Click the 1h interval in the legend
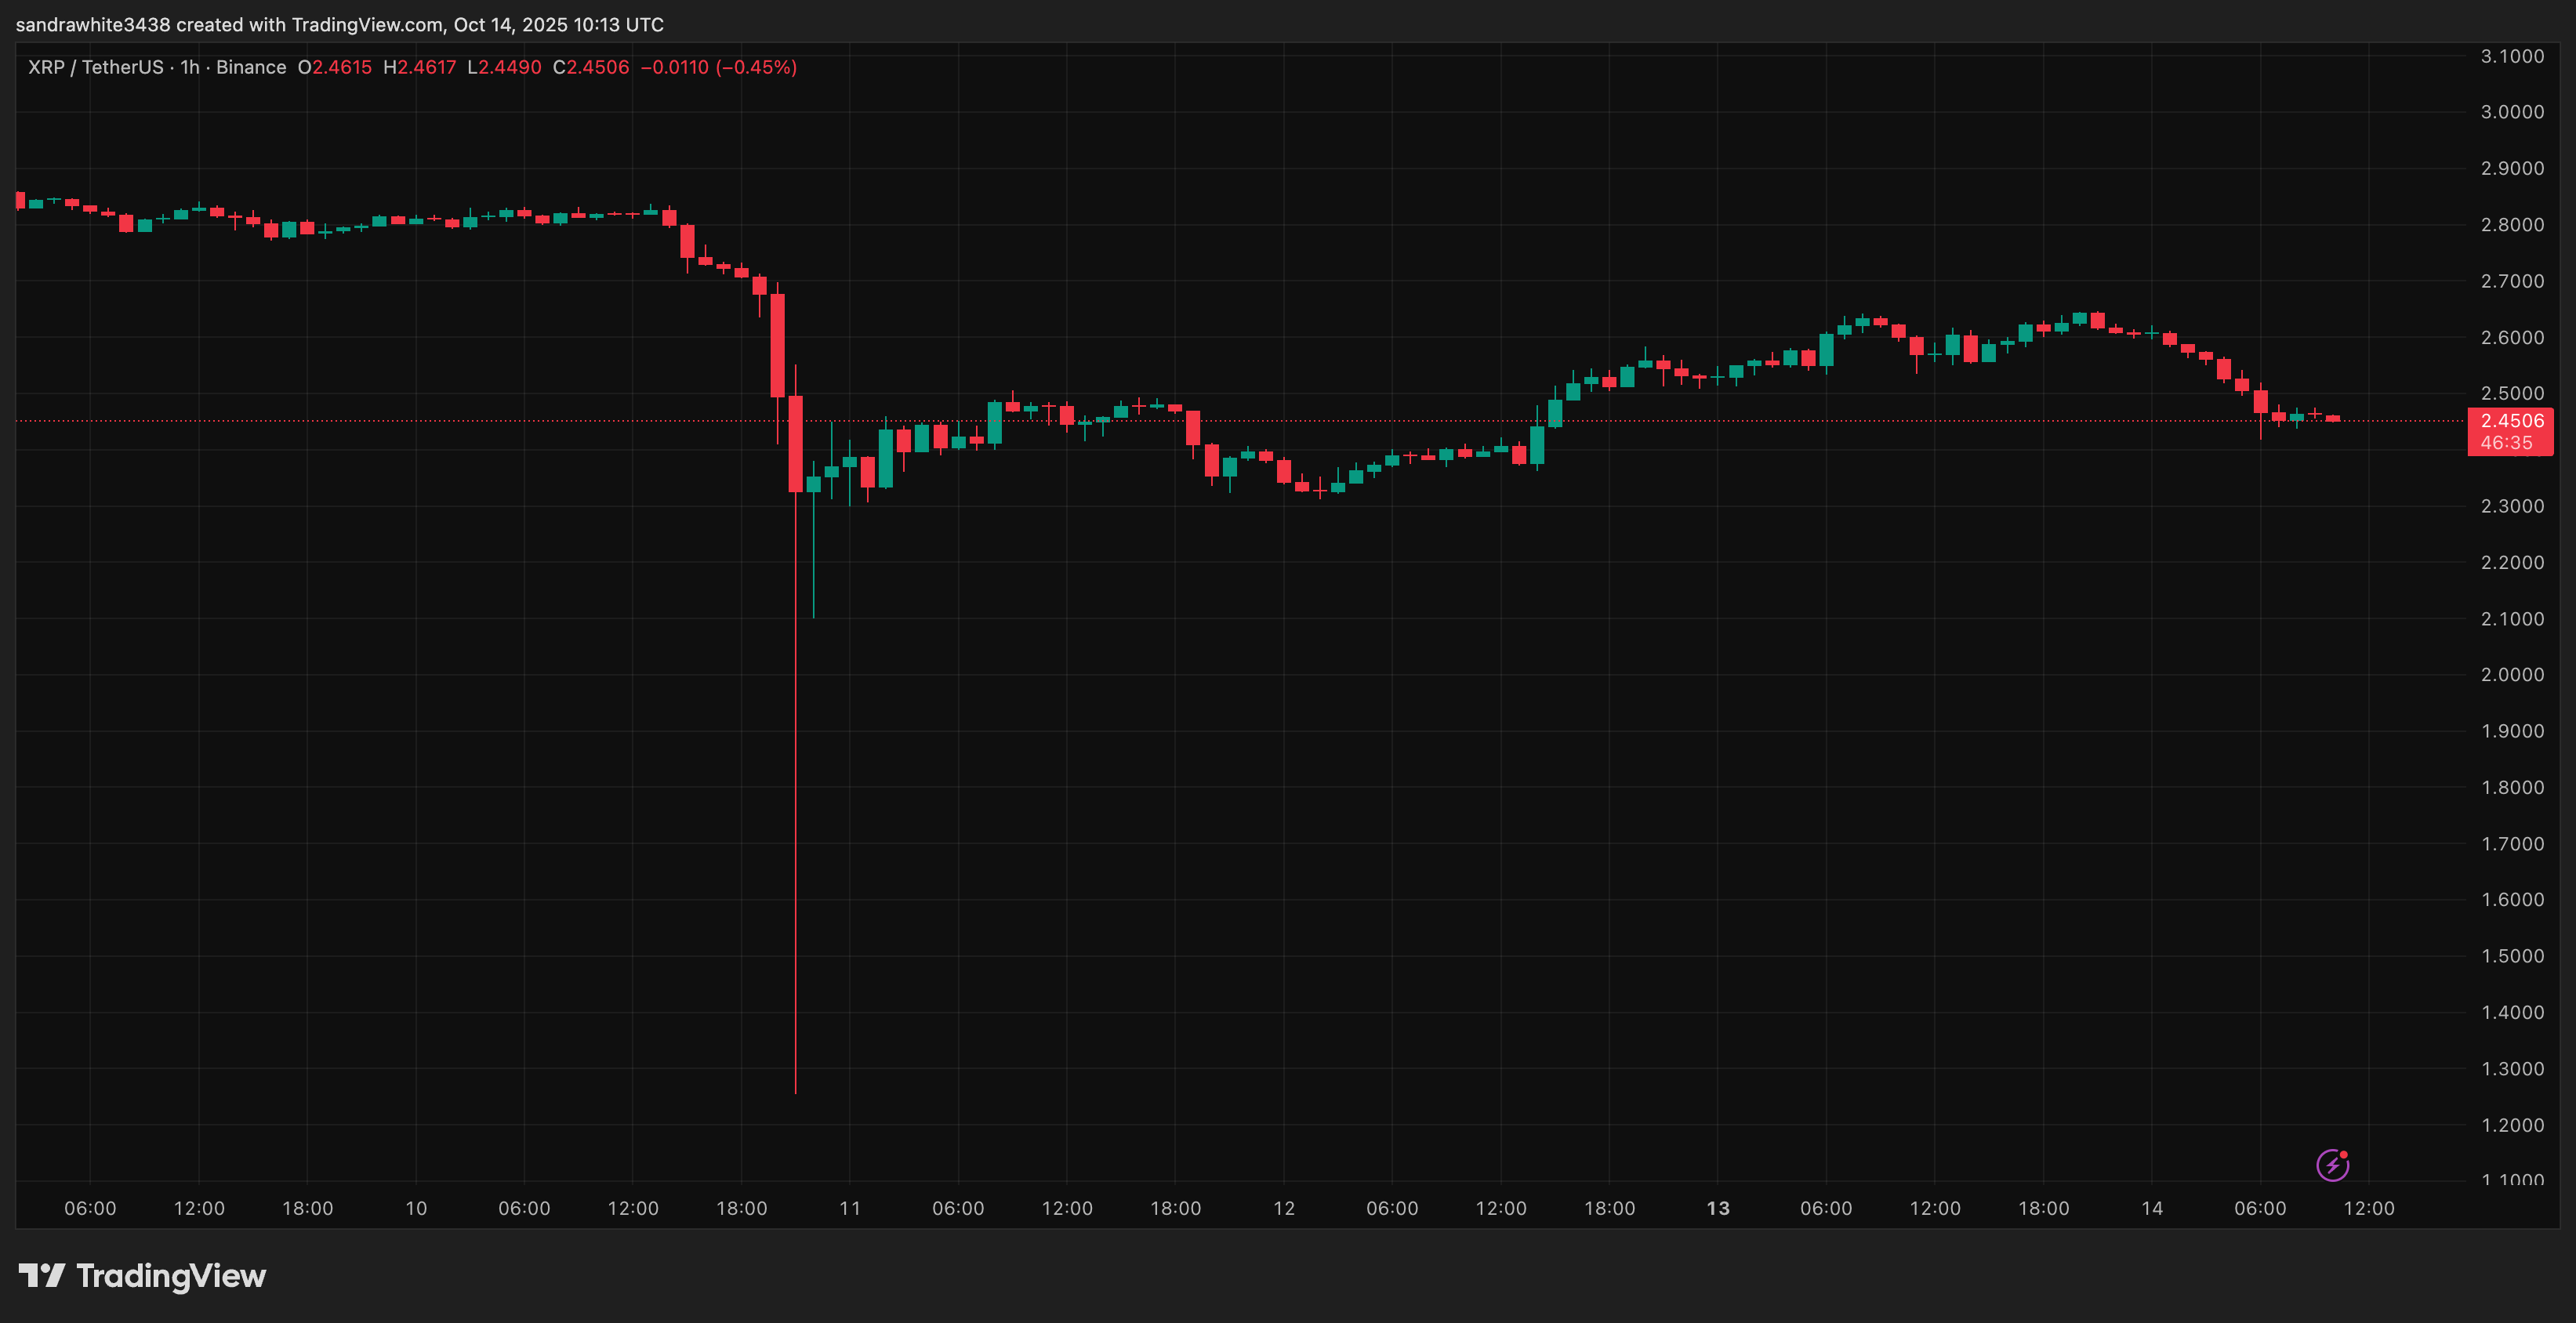Image resolution: width=2576 pixels, height=1323 pixels. 190,67
